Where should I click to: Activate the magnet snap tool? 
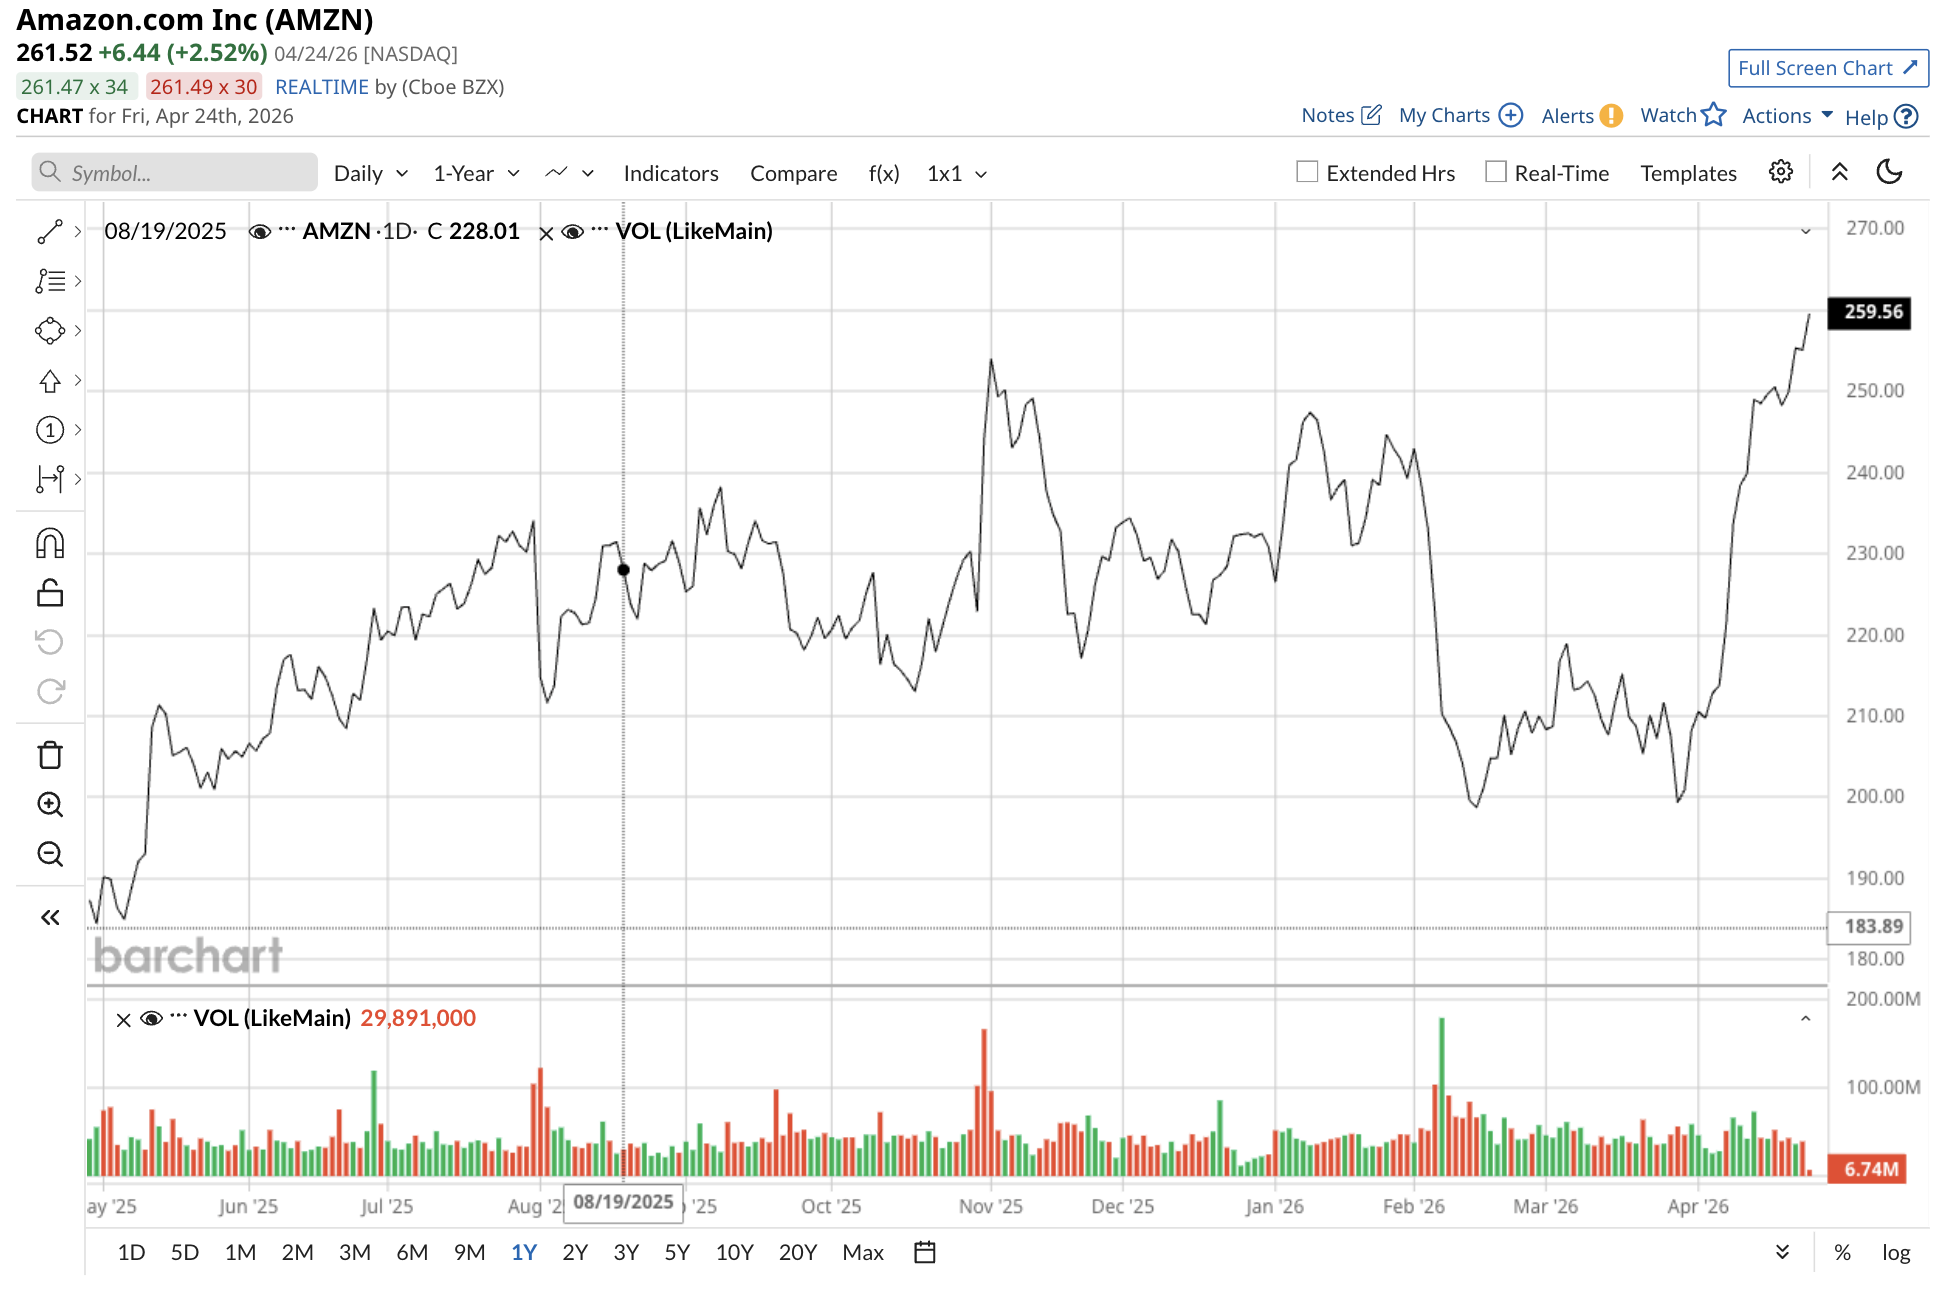(50, 543)
